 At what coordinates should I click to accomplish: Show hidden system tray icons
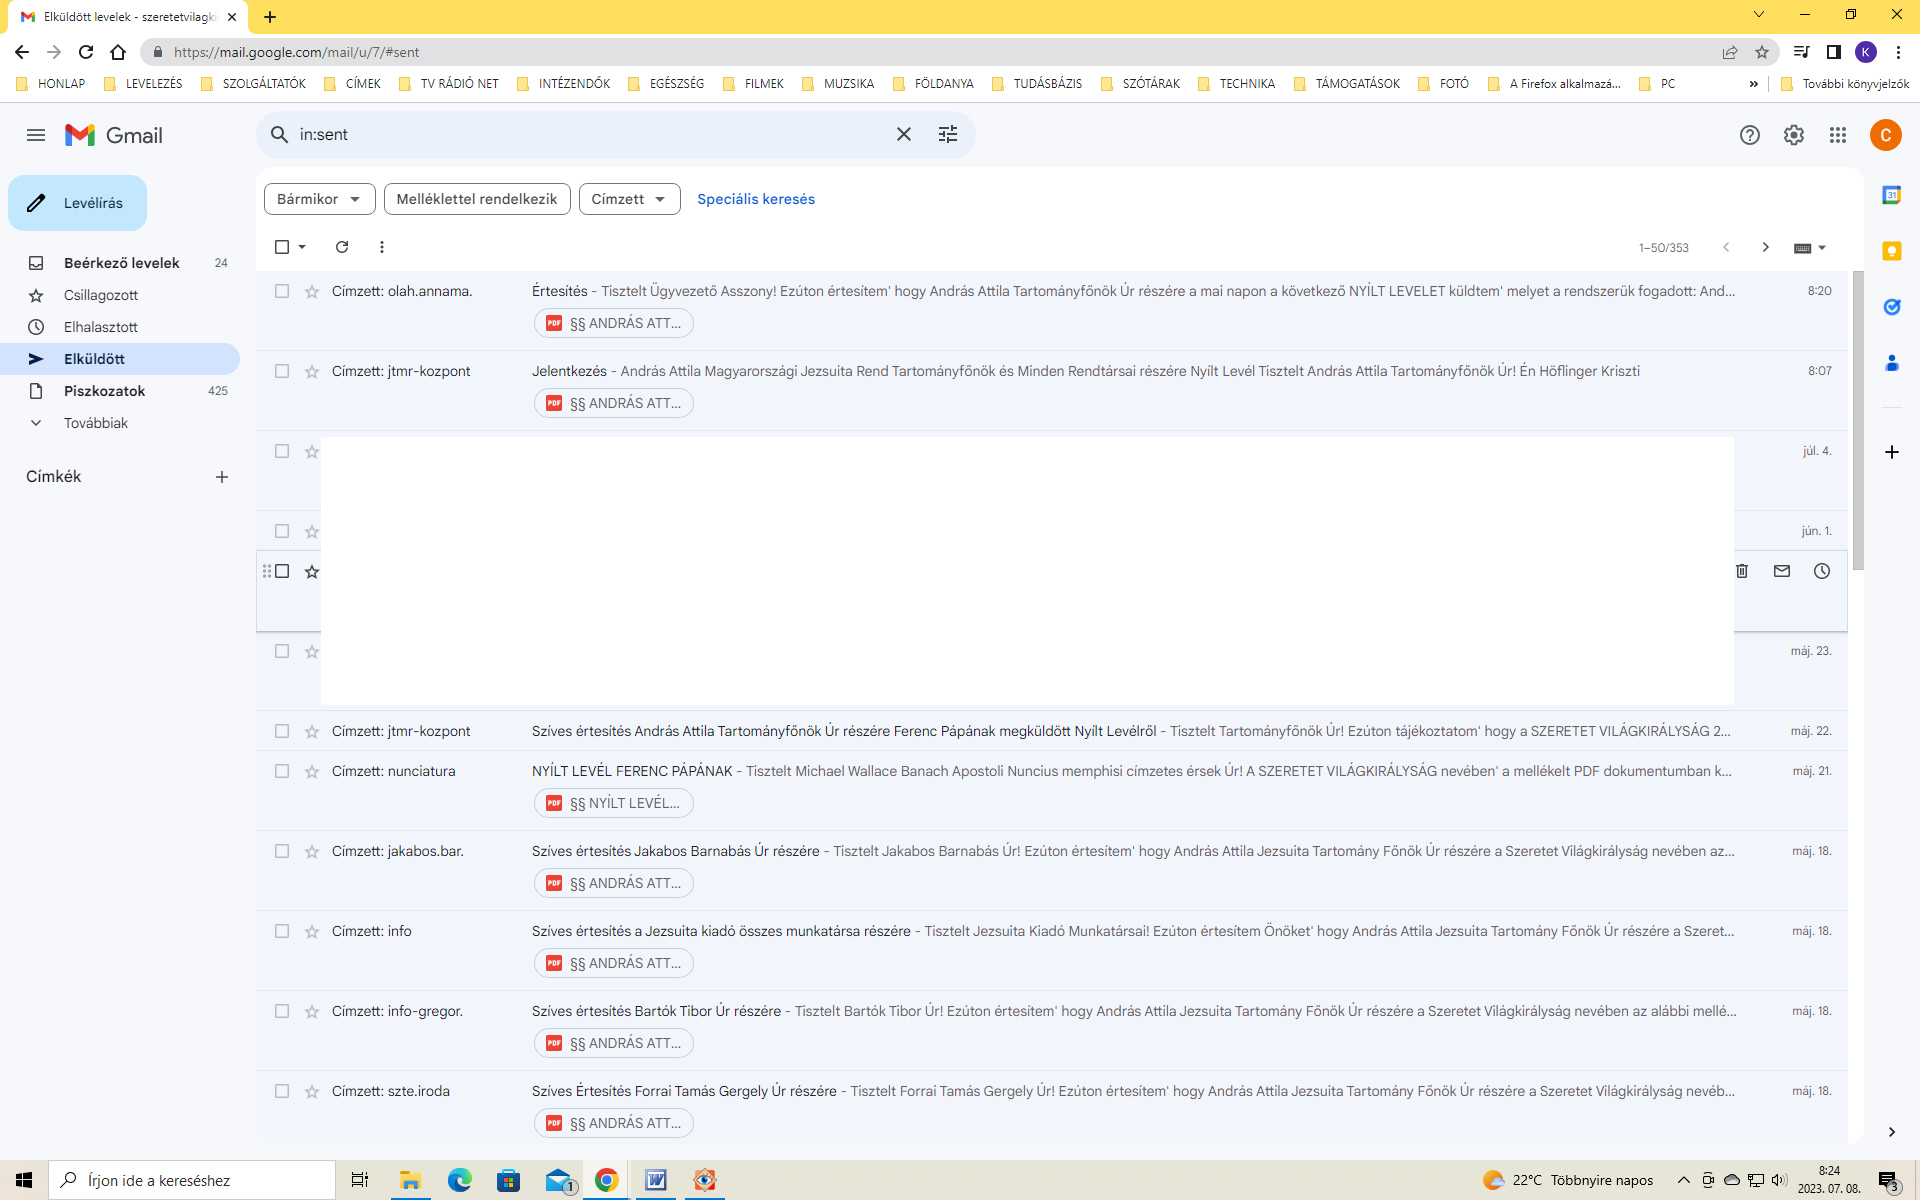pos(1683,1180)
